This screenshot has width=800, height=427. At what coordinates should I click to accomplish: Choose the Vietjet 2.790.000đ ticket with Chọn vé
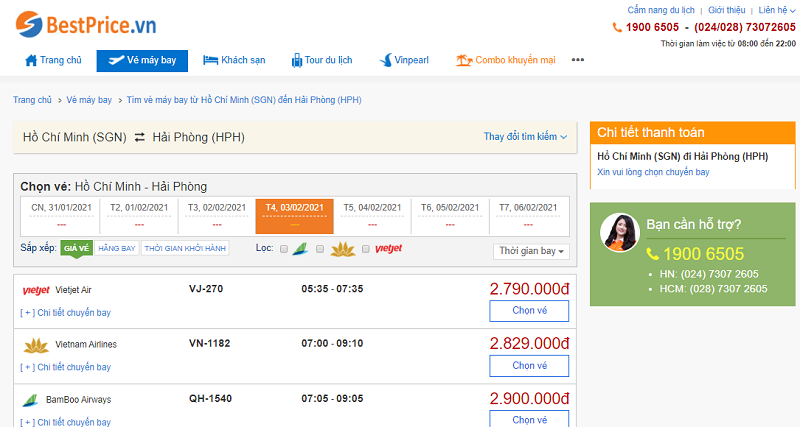tap(529, 311)
